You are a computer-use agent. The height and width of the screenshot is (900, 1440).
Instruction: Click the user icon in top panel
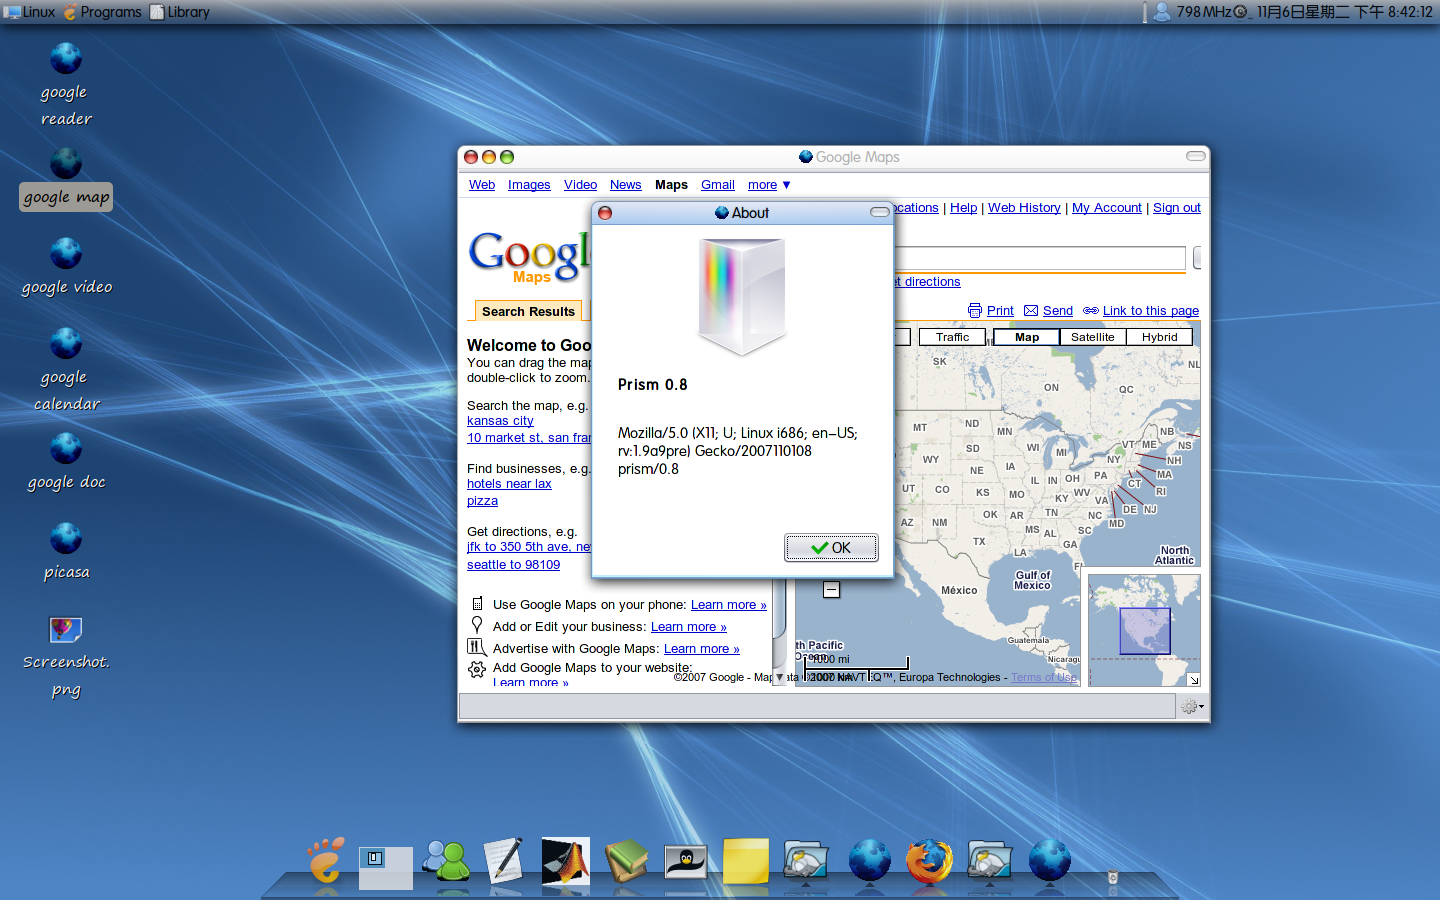tap(1161, 12)
